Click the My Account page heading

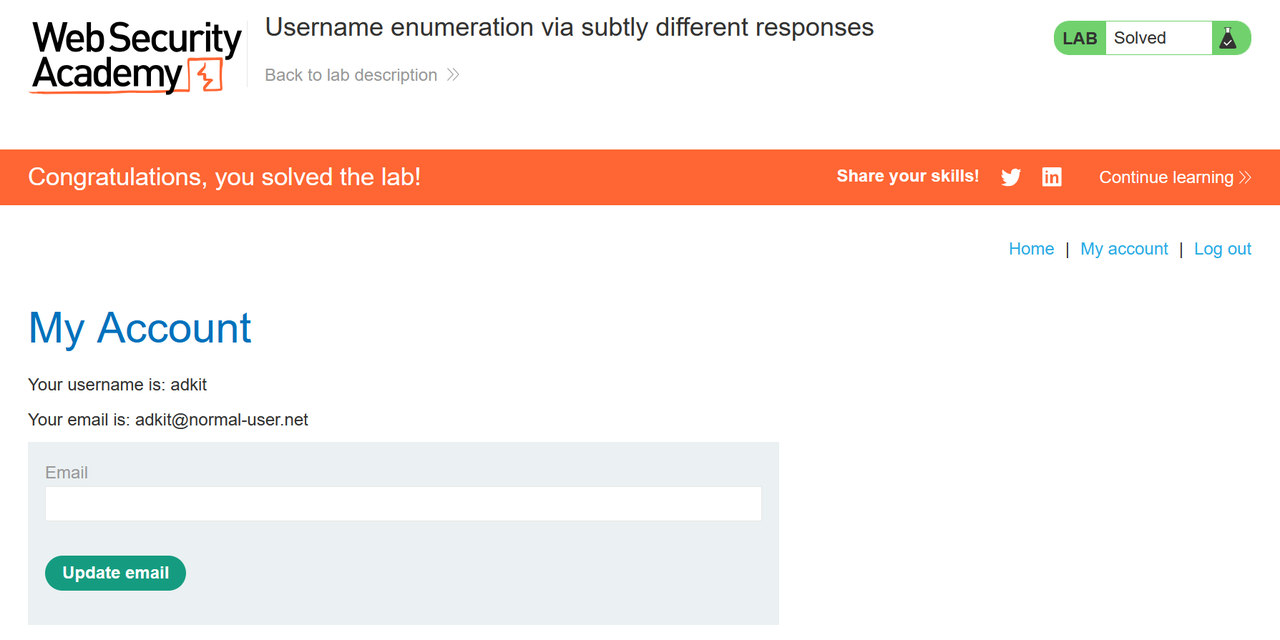click(139, 328)
